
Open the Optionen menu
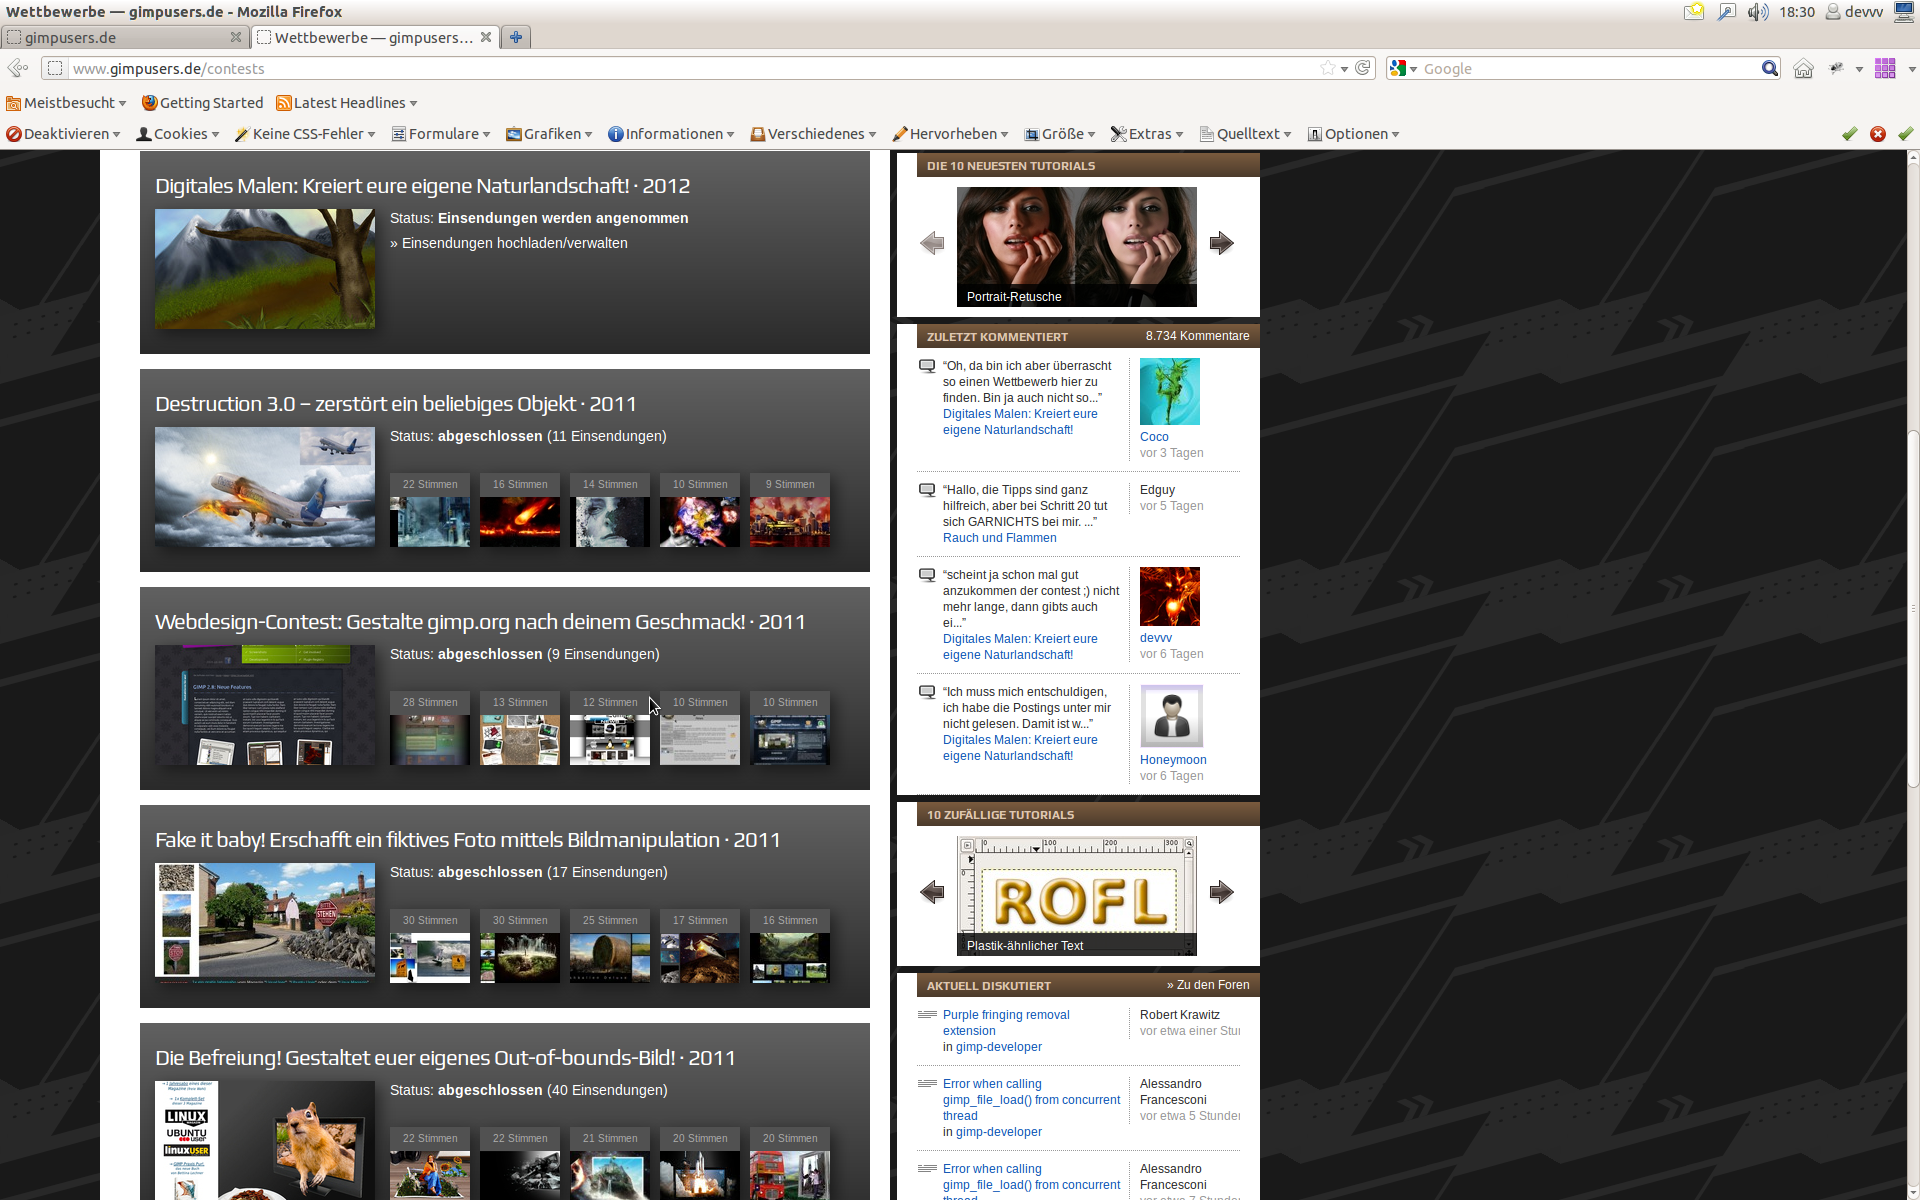[x=1353, y=134]
